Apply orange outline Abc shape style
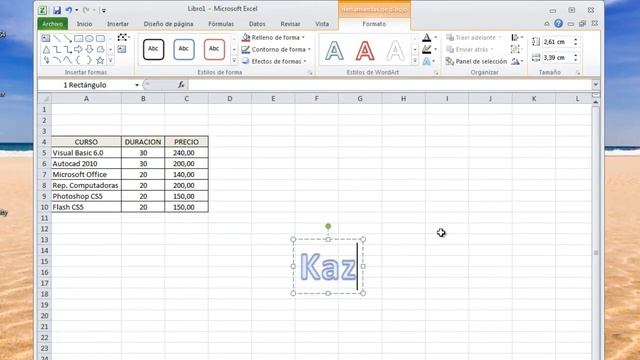The height and width of the screenshot is (360, 640). [214, 49]
